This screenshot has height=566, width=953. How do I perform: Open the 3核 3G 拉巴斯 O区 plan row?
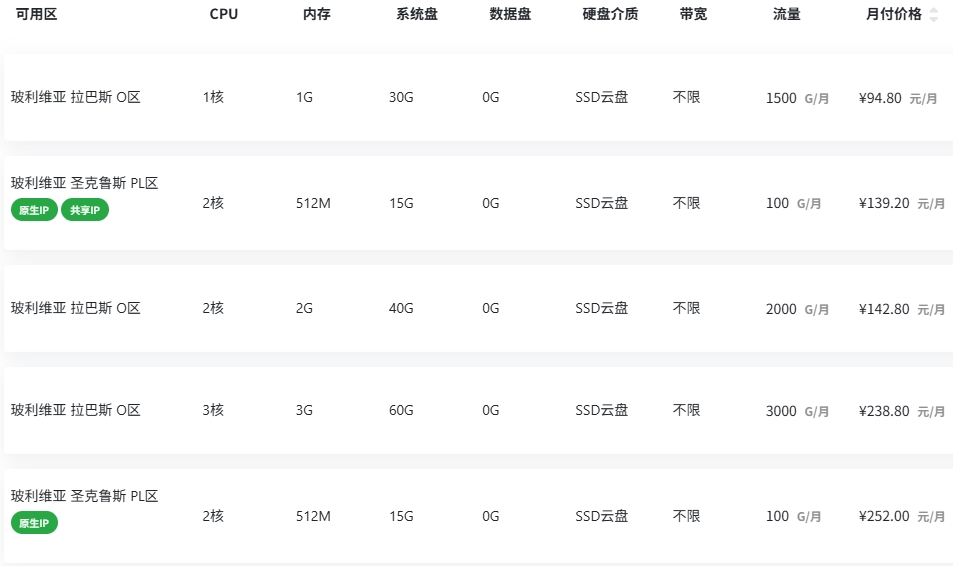point(478,410)
